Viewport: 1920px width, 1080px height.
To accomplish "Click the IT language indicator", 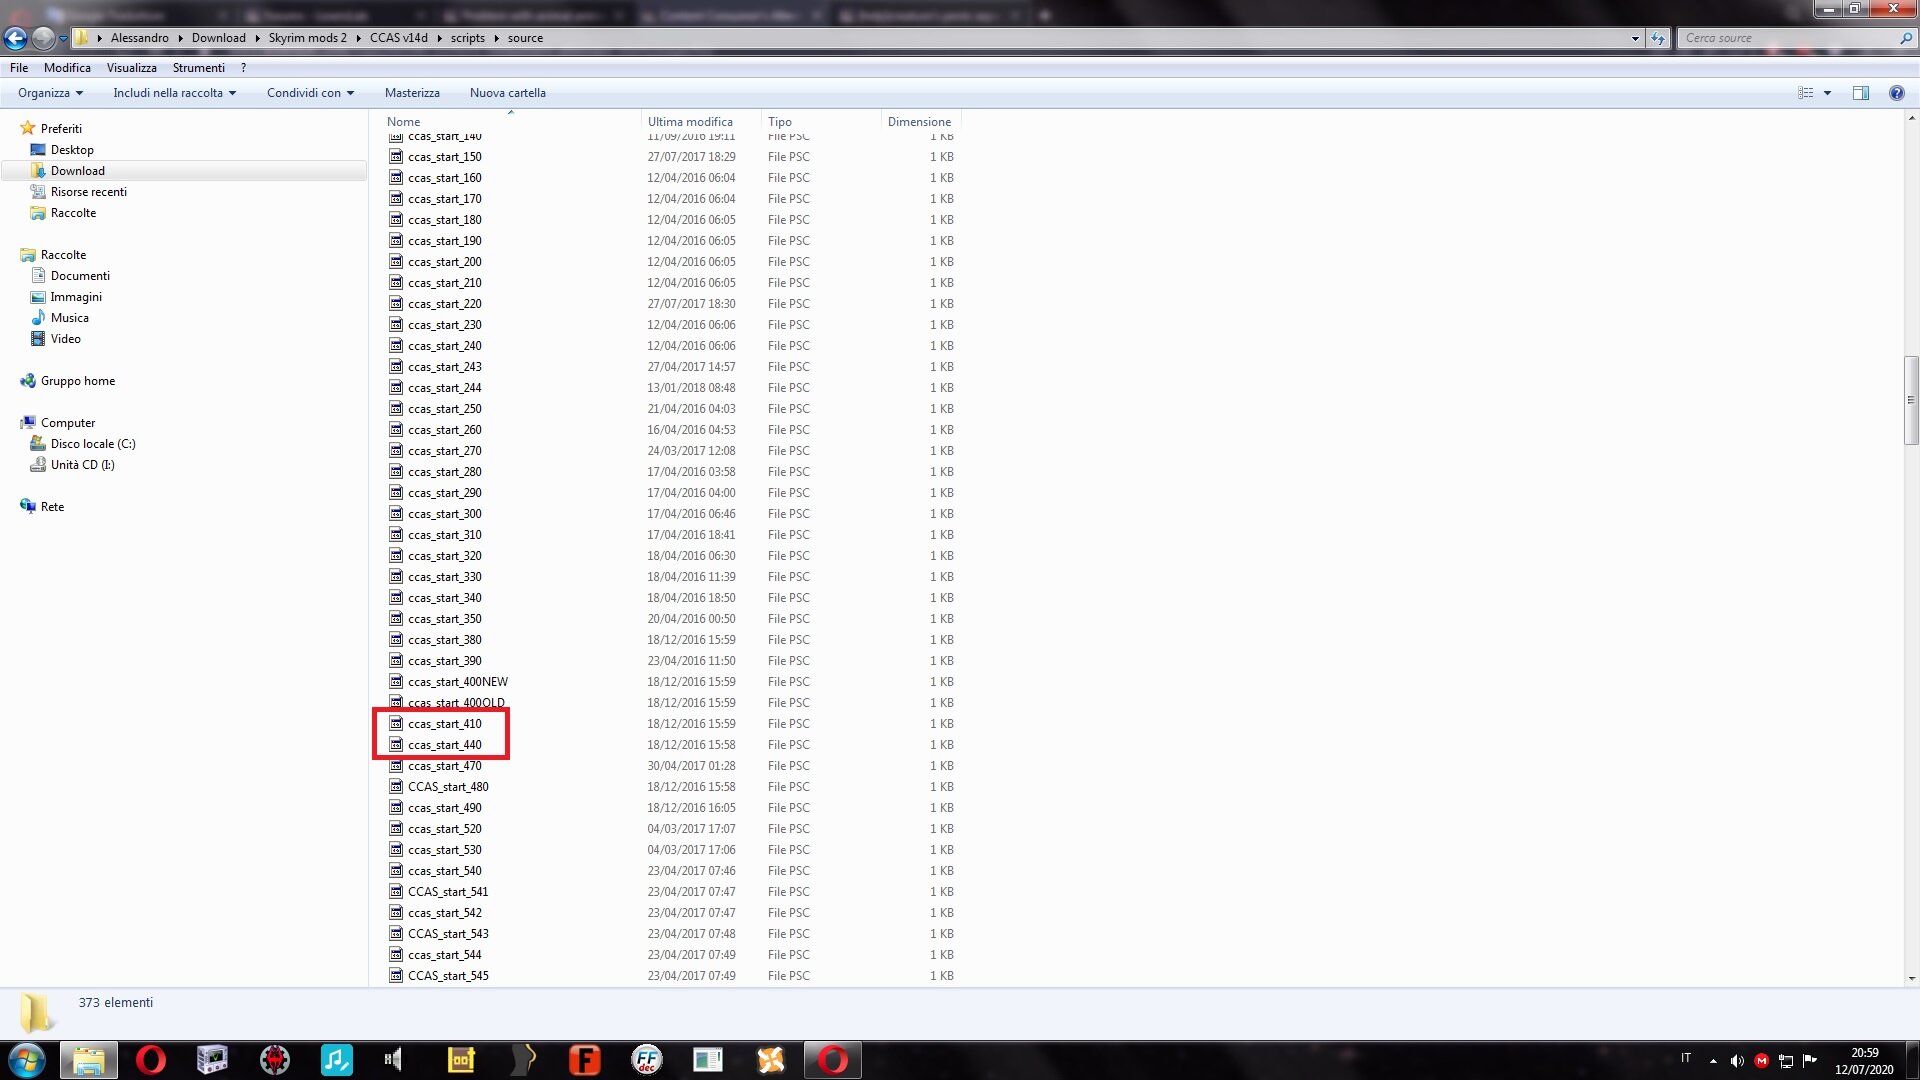I will [1686, 1058].
